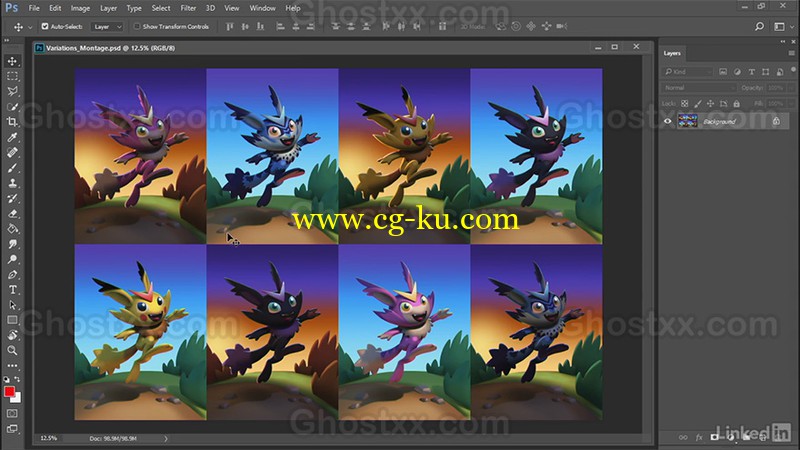Screen dimensions: 800x450
Task: Switch to the Layers tab
Action: (x=672, y=53)
